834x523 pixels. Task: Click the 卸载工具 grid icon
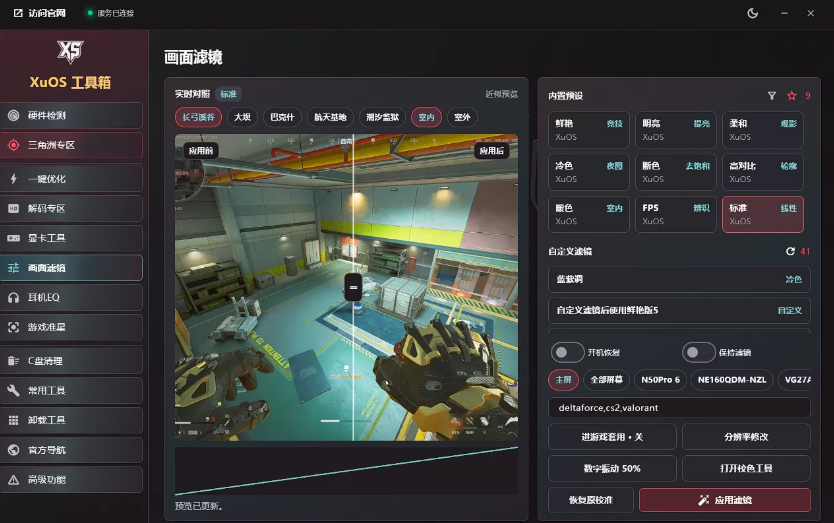click(x=14, y=420)
